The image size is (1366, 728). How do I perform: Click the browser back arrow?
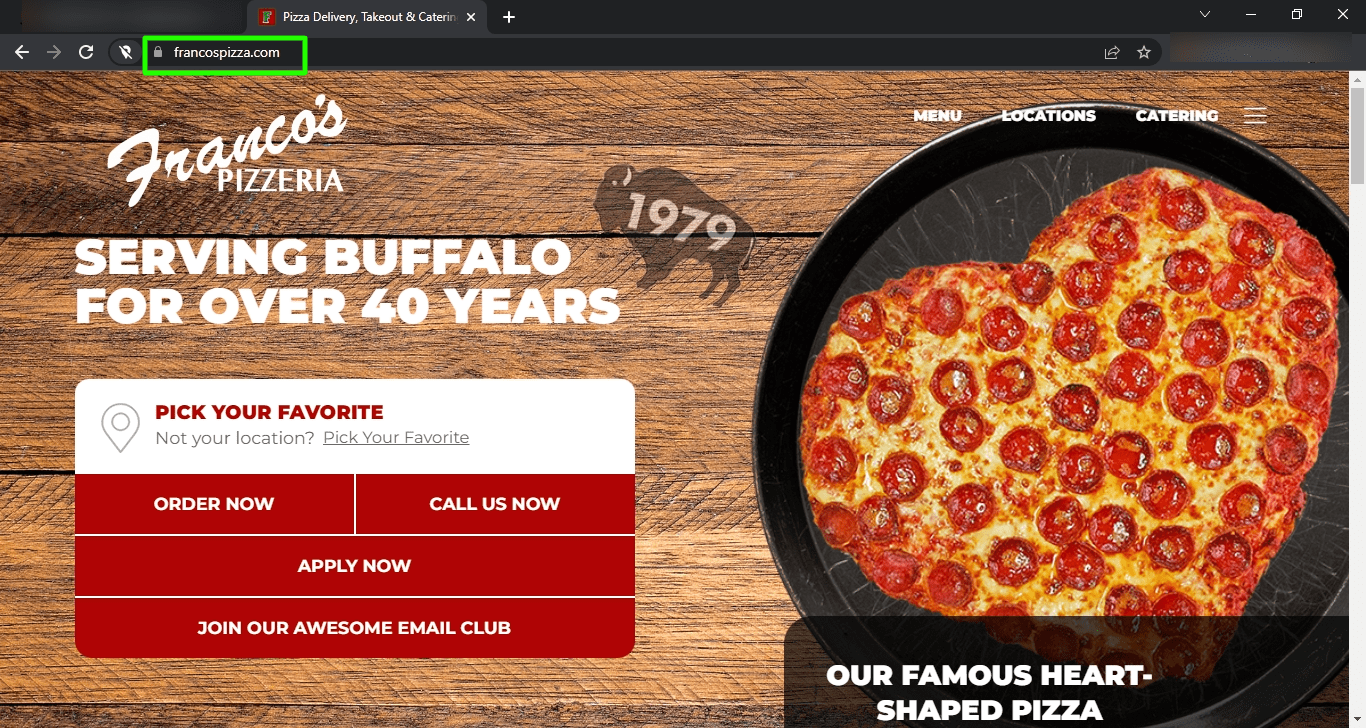pyautogui.click(x=22, y=52)
